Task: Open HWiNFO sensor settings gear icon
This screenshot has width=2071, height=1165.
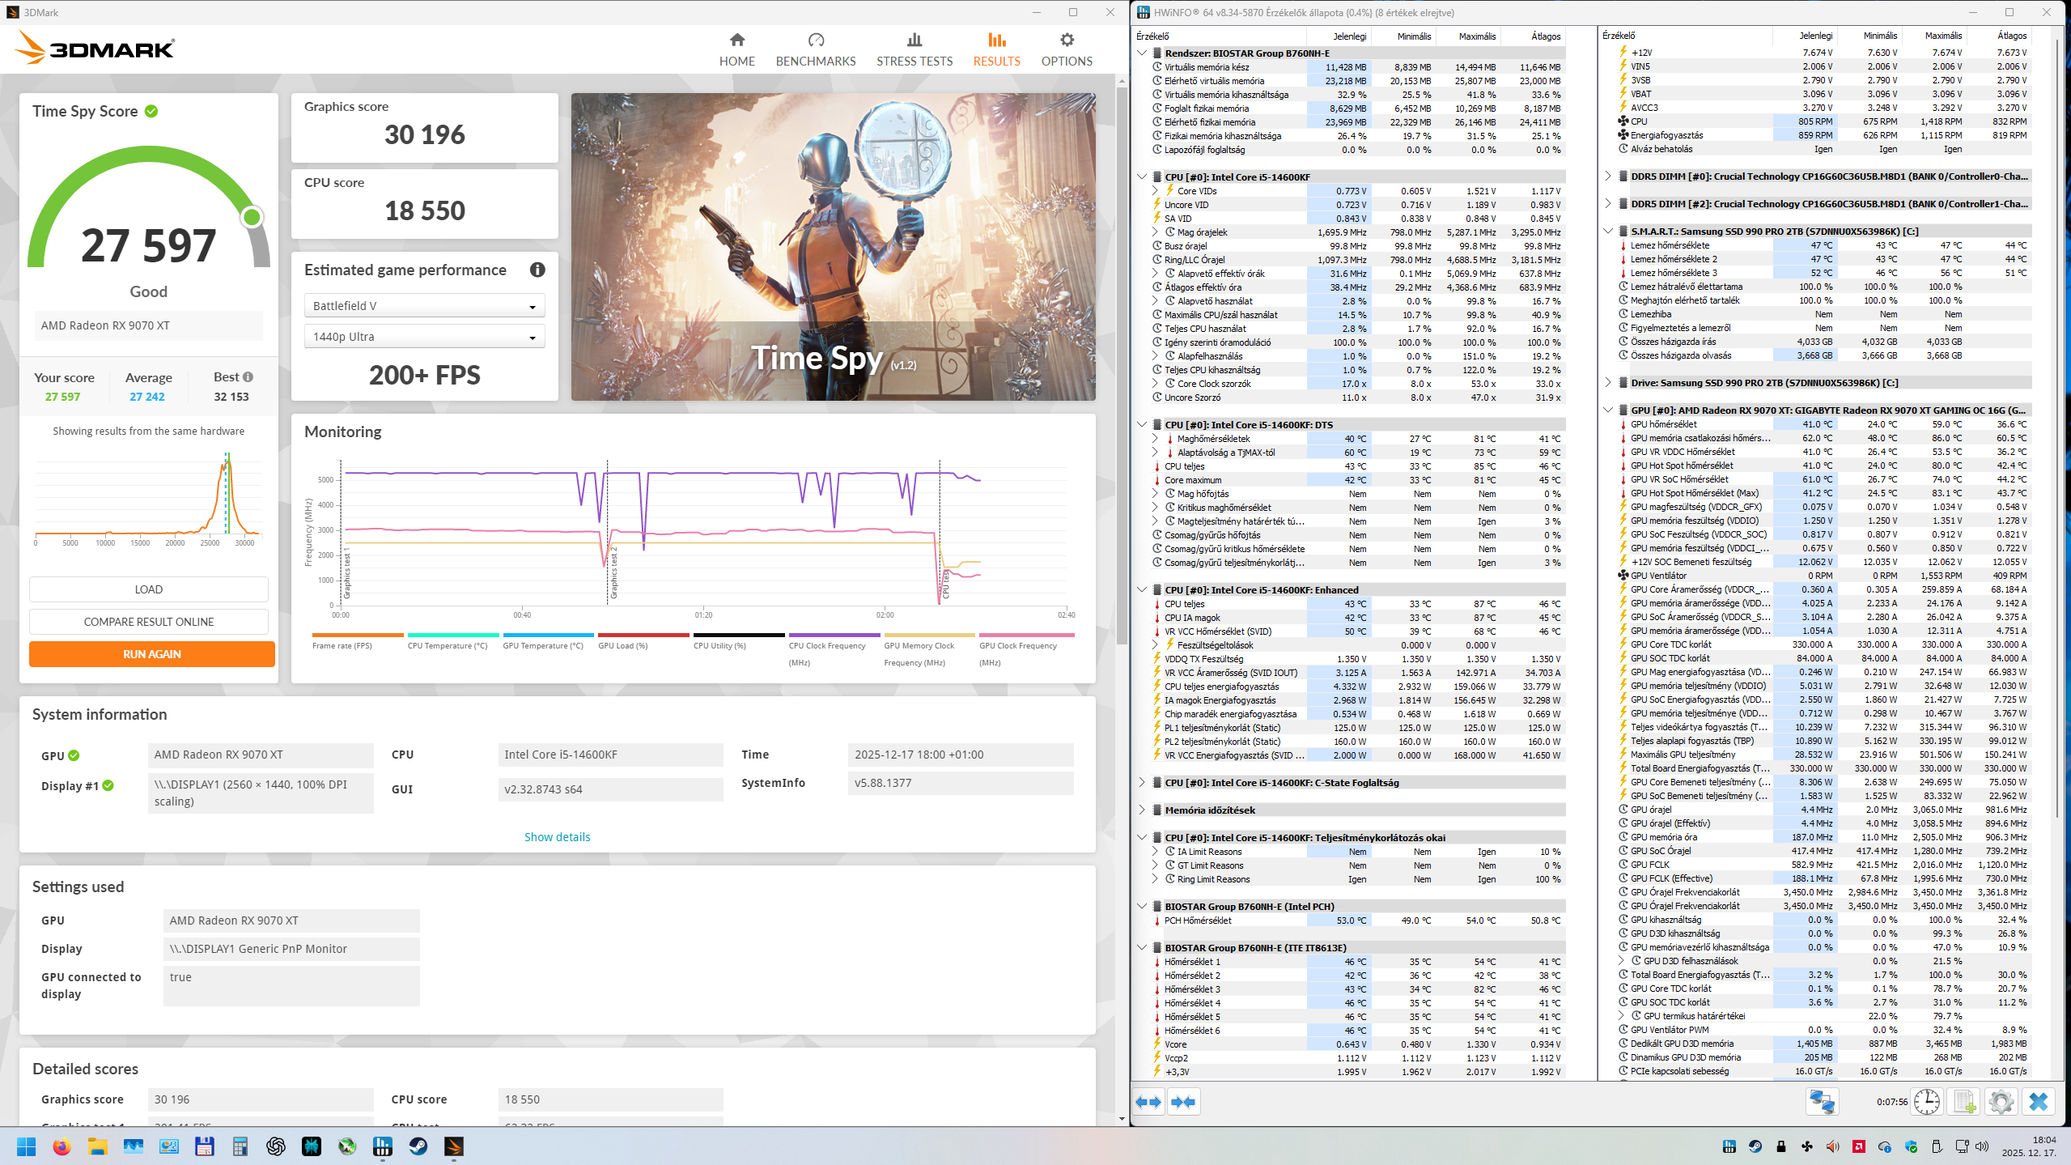Action: [x=2001, y=1102]
